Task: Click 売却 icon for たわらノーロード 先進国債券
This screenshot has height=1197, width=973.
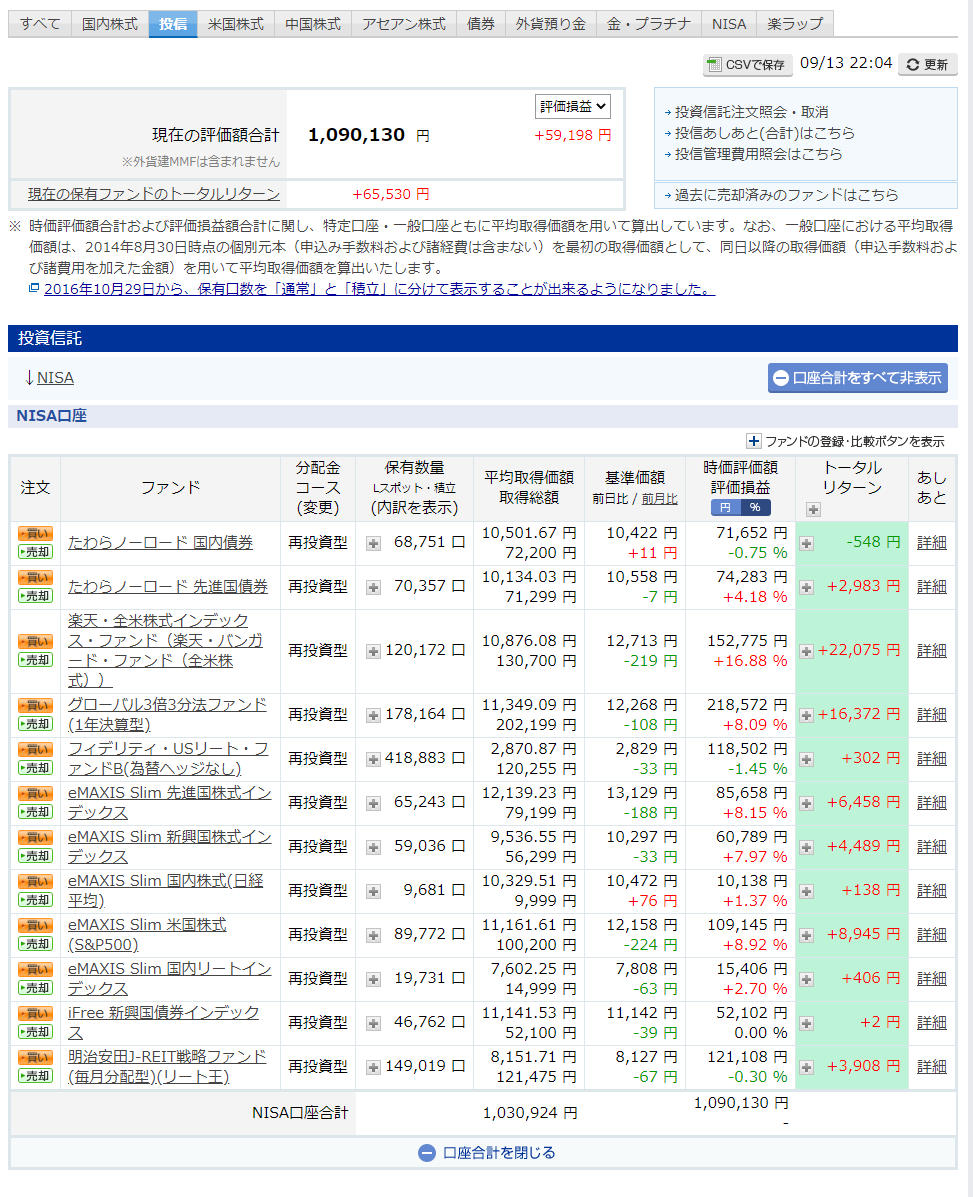Action: tap(35, 595)
